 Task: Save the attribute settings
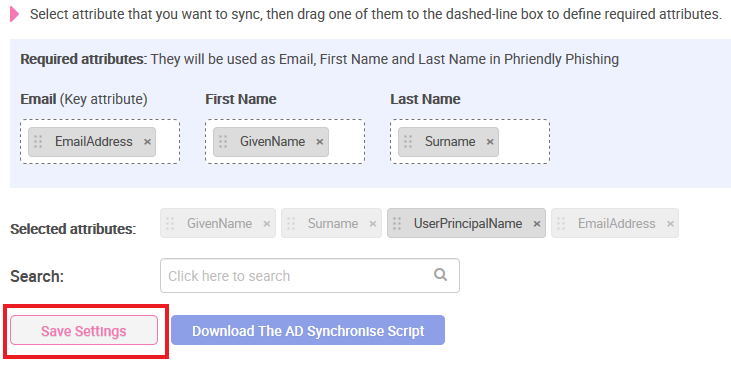coord(84,330)
